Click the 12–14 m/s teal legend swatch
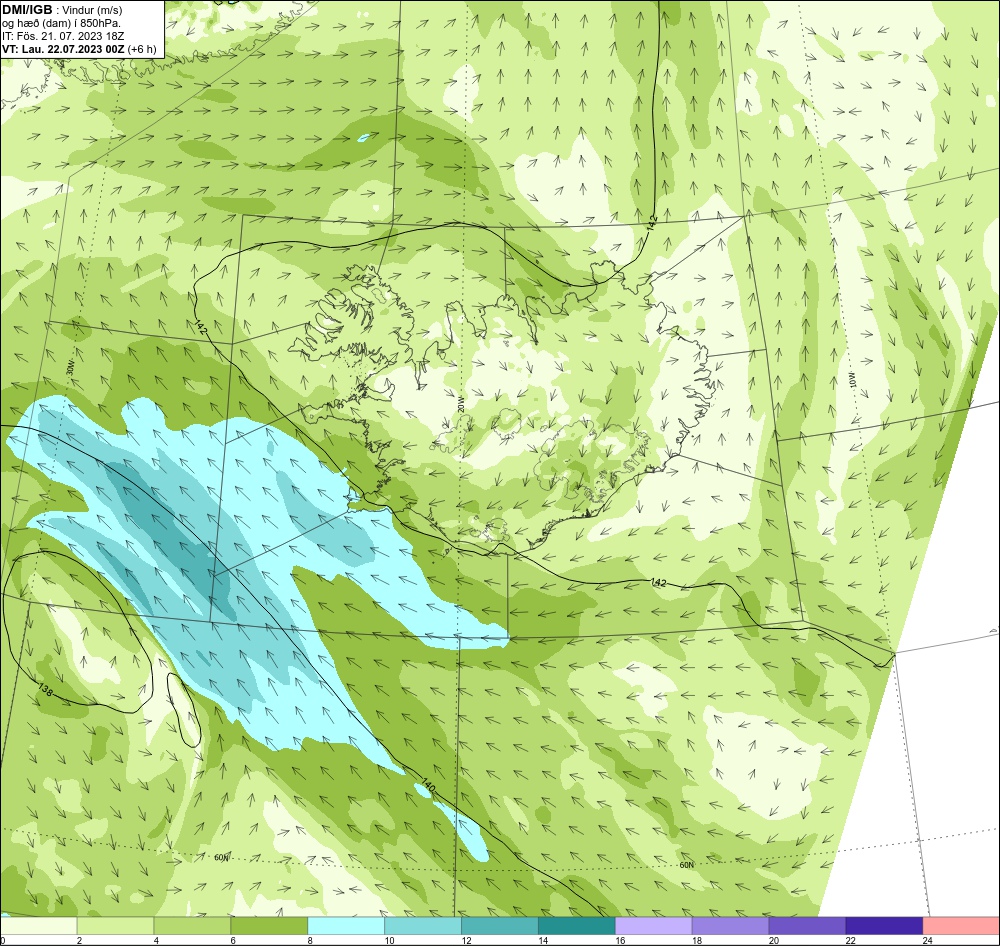 coord(499,926)
